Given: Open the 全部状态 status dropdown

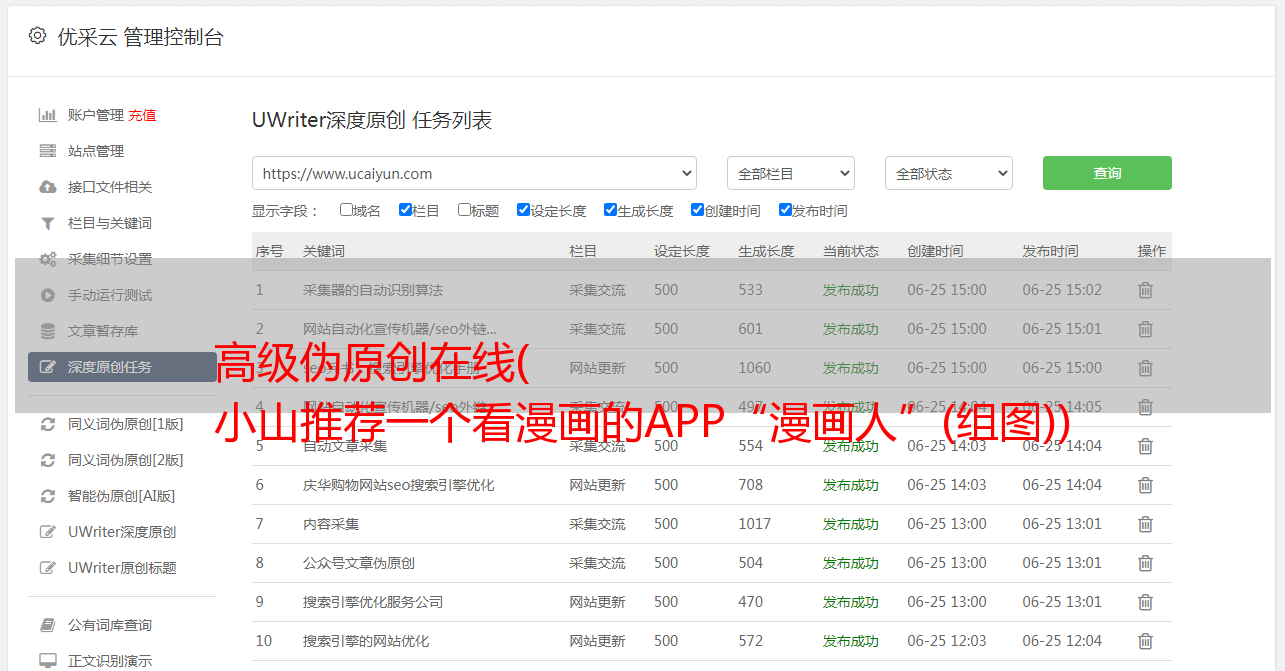Looking at the screenshot, I should (948, 173).
